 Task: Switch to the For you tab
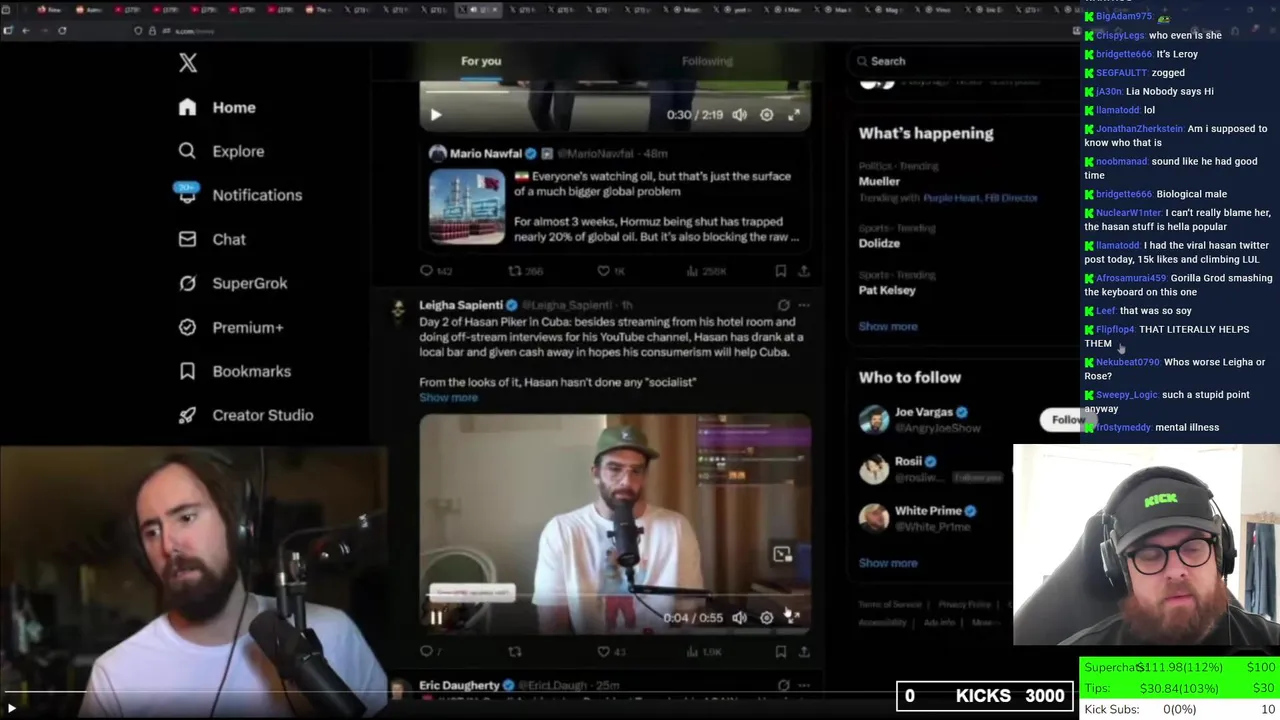[x=481, y=61]
